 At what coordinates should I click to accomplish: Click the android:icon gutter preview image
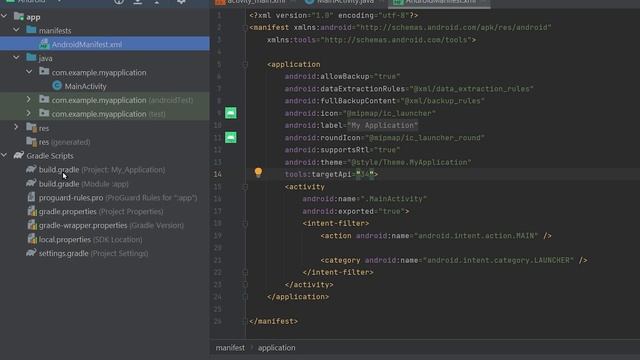tap(231, 113)
